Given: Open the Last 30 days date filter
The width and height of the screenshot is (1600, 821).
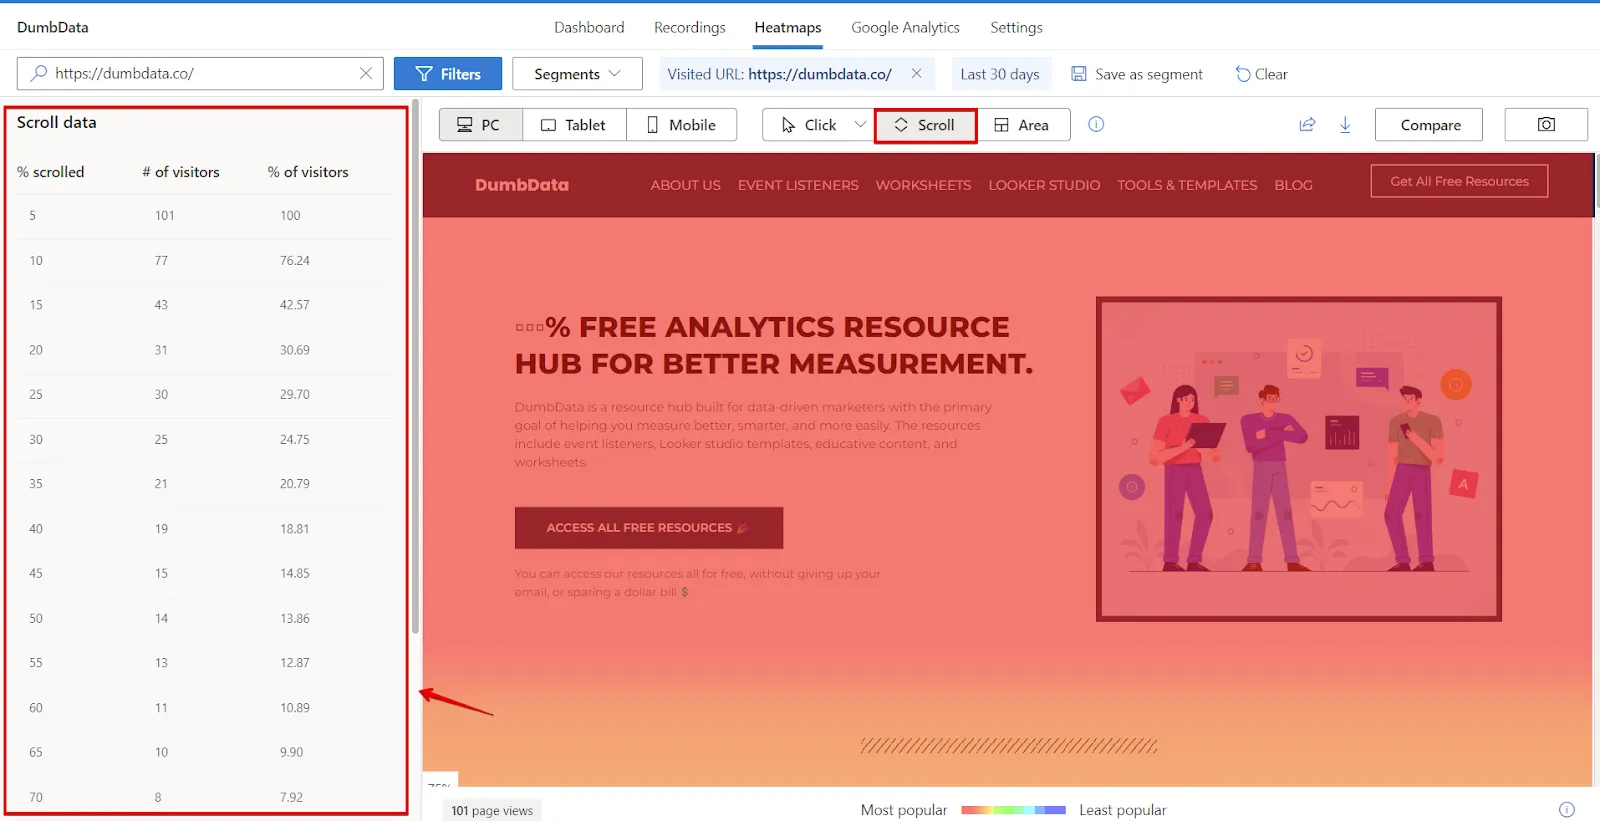Looking at the screenshot, I should point(1000,74).
